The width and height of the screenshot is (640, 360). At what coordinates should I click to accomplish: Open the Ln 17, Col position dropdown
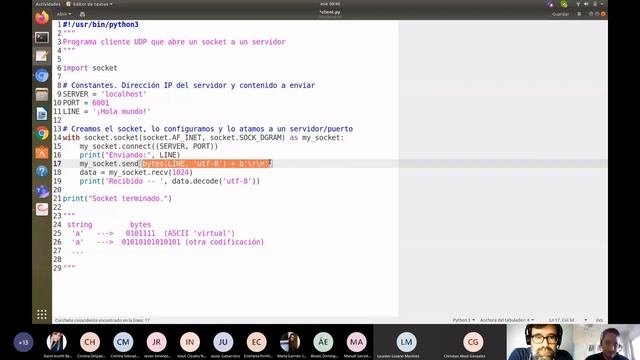pos(568,320)
